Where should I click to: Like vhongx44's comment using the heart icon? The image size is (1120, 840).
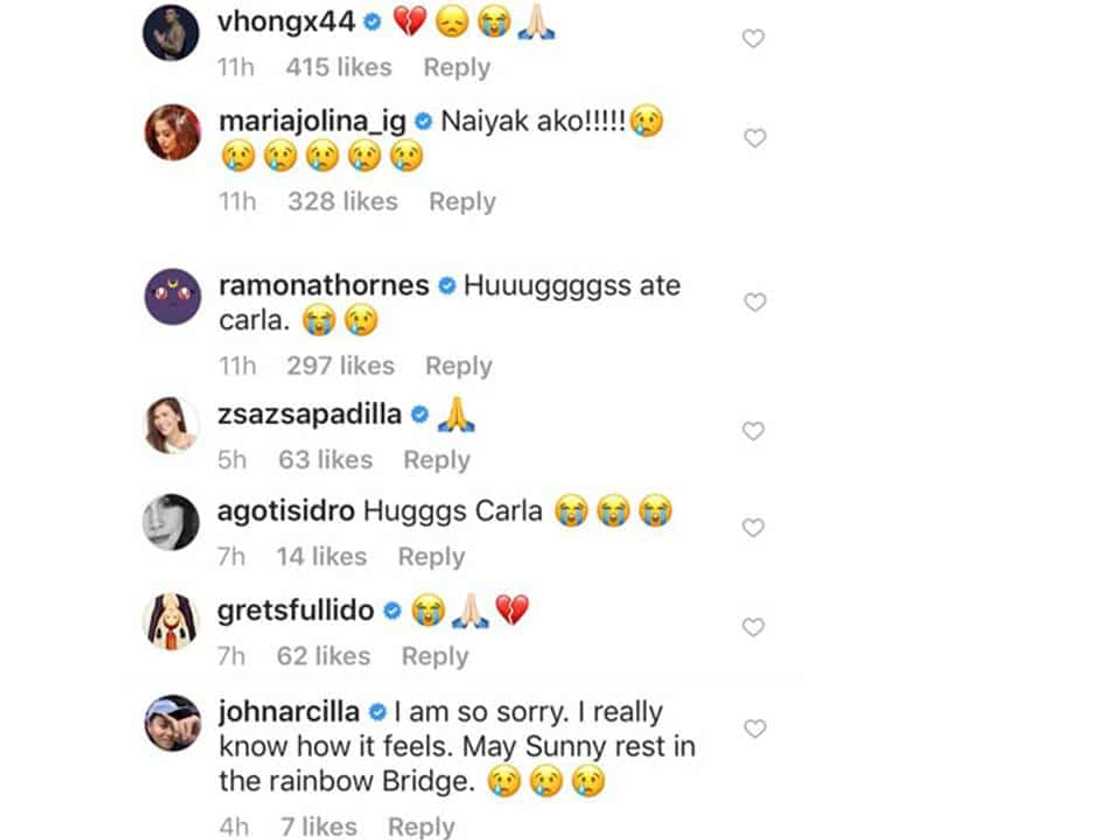pyautogui.click(x=753, y=38)
